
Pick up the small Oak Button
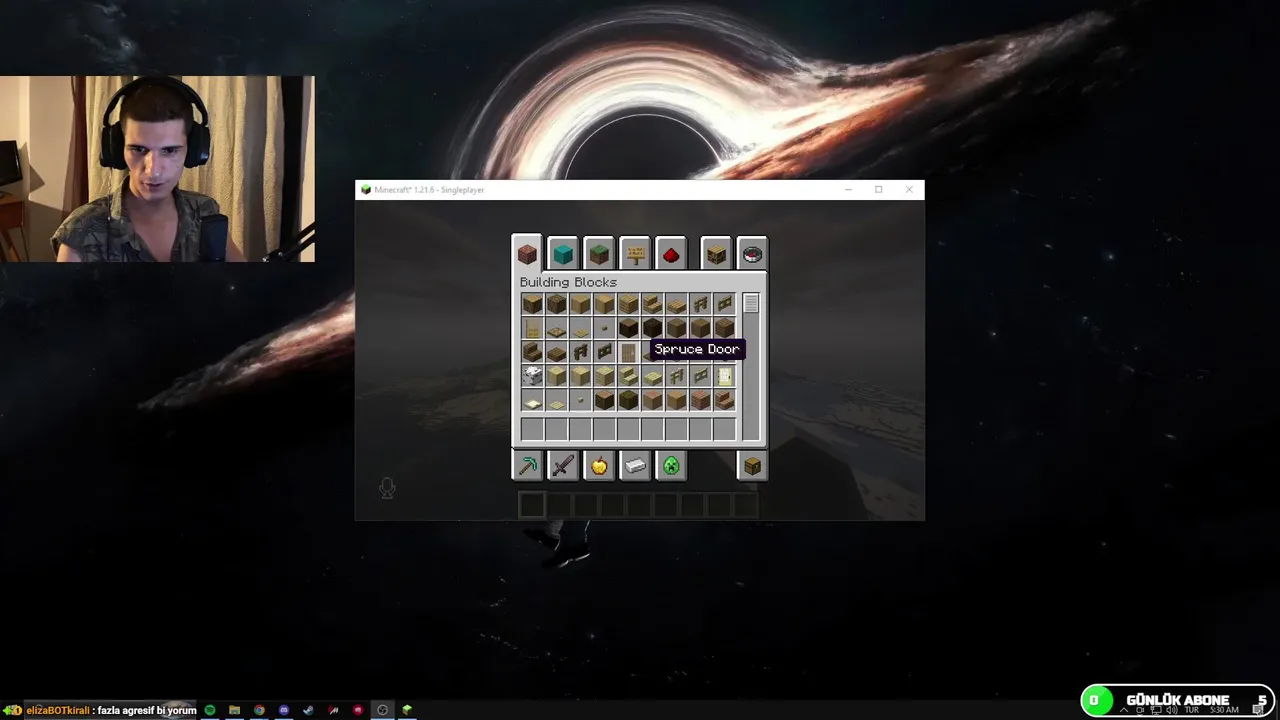pyautogui.click(x=604, y=328)
